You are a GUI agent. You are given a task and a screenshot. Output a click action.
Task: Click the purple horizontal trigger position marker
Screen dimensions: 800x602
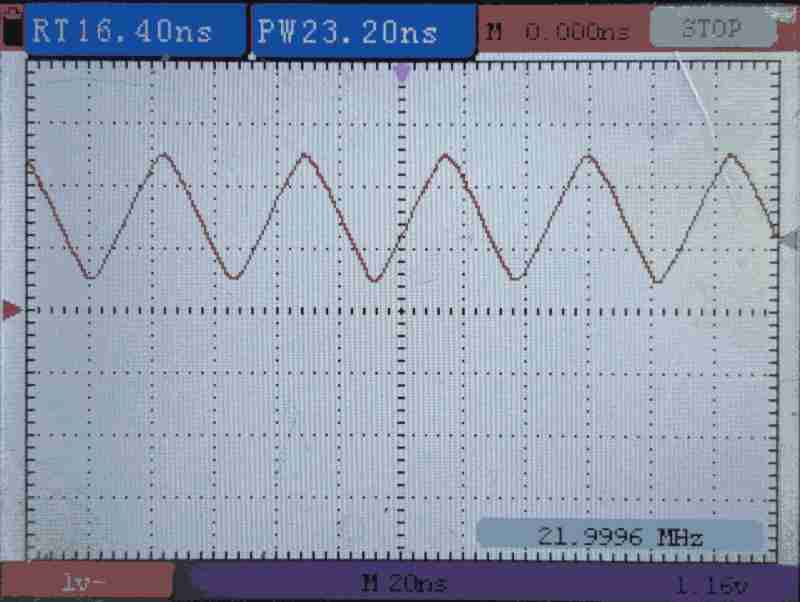point(402,72)
